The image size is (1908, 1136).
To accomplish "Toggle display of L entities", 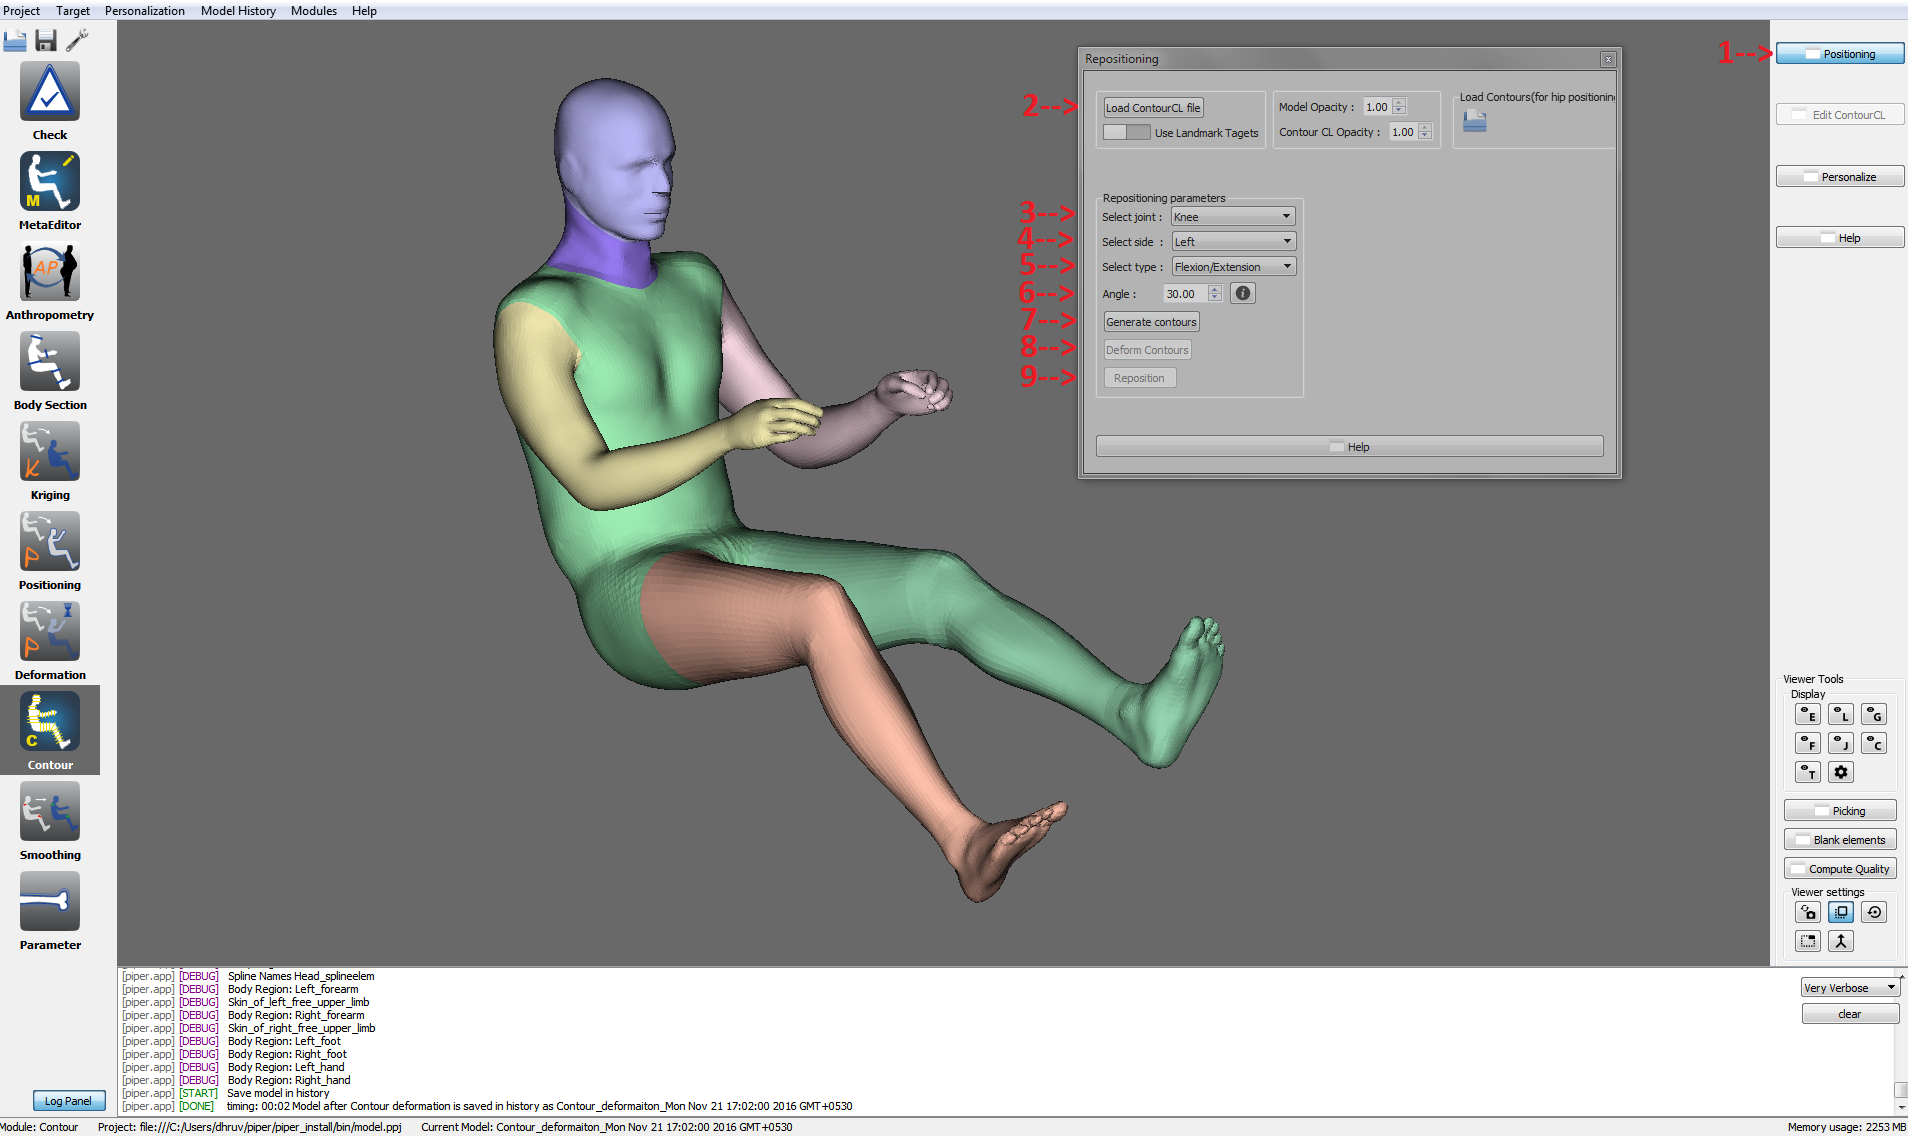I will pos(1841,714).
